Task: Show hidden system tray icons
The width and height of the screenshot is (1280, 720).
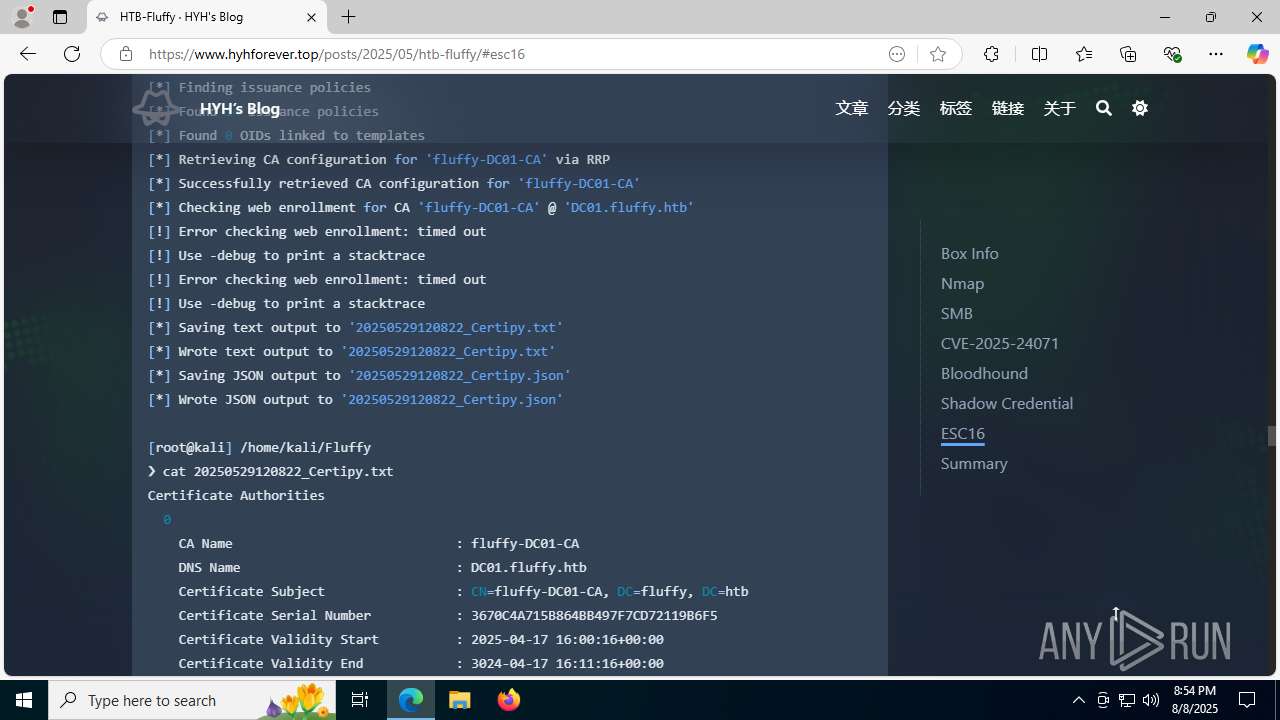Action: coord(1078,700)
